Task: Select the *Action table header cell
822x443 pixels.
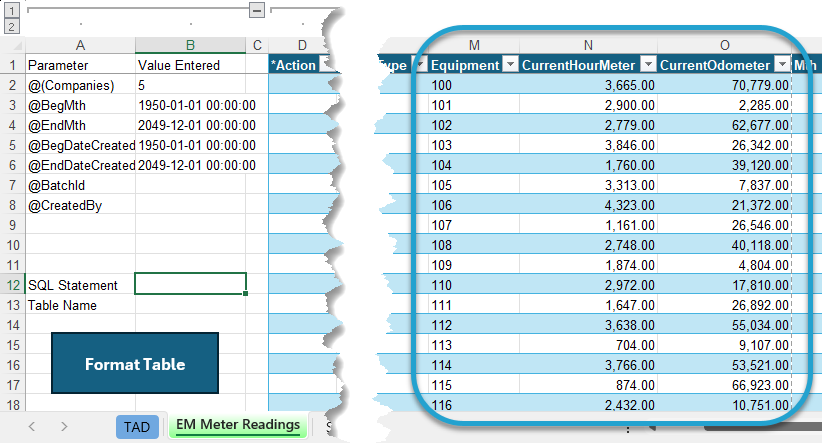Action: tap(301, 65)
